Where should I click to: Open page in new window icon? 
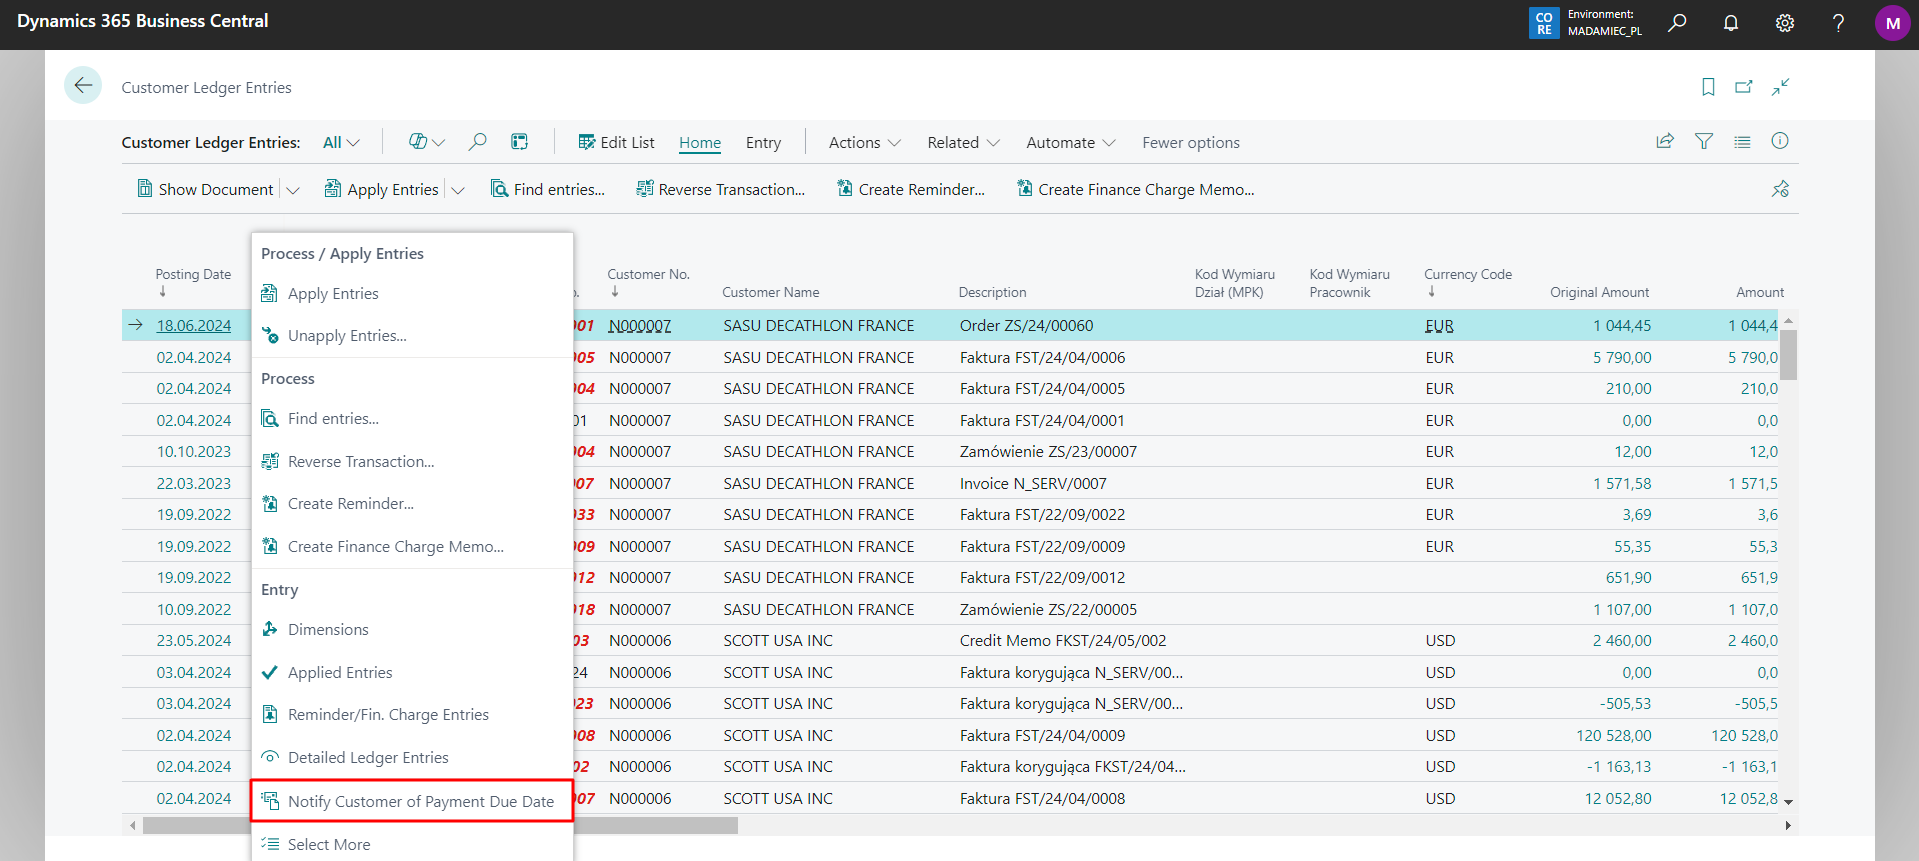[1744, 87]
